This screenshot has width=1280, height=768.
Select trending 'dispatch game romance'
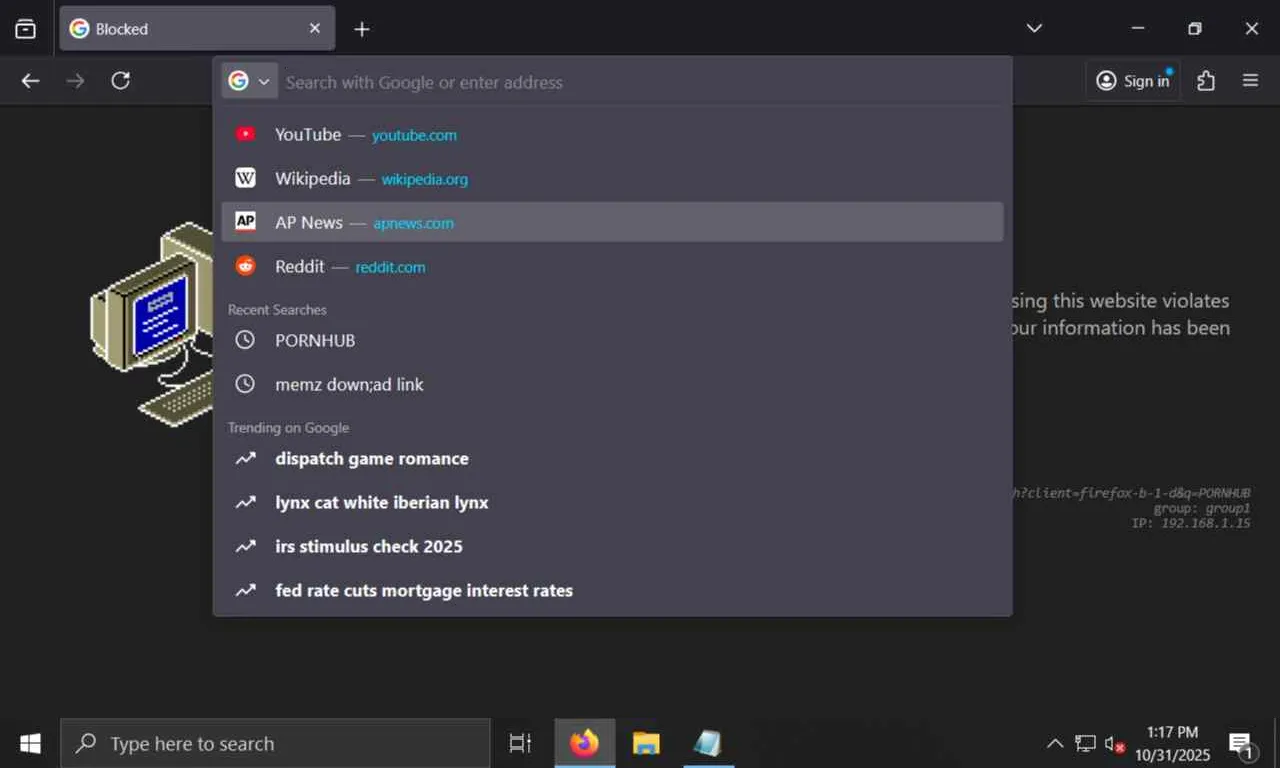(612, 458)
